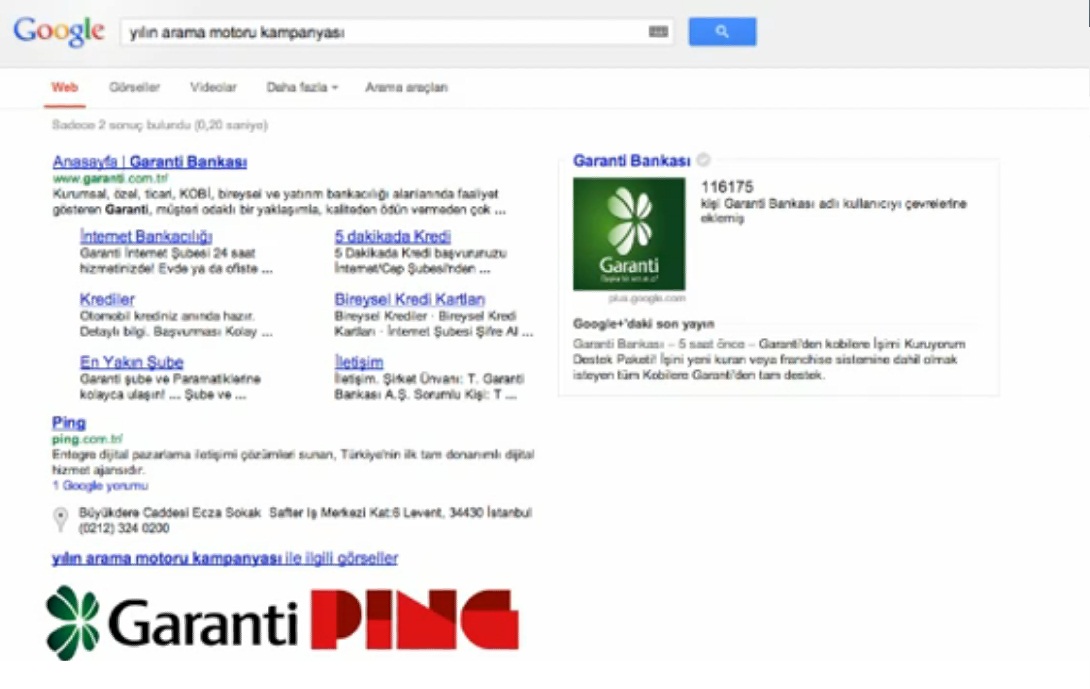Switch to the Videolar tab

(x=213, y=87)
